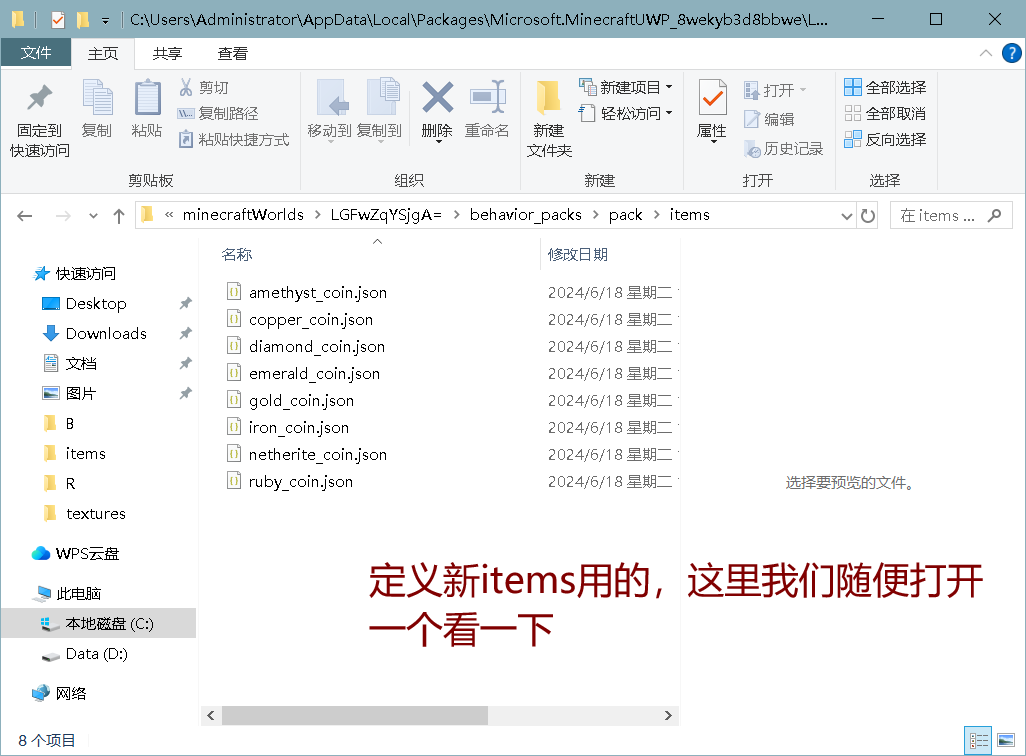Viewport: 1026px width, 756px height.
Task: Click the Rename (重命名) icon
Action: [x=487, y=98]
